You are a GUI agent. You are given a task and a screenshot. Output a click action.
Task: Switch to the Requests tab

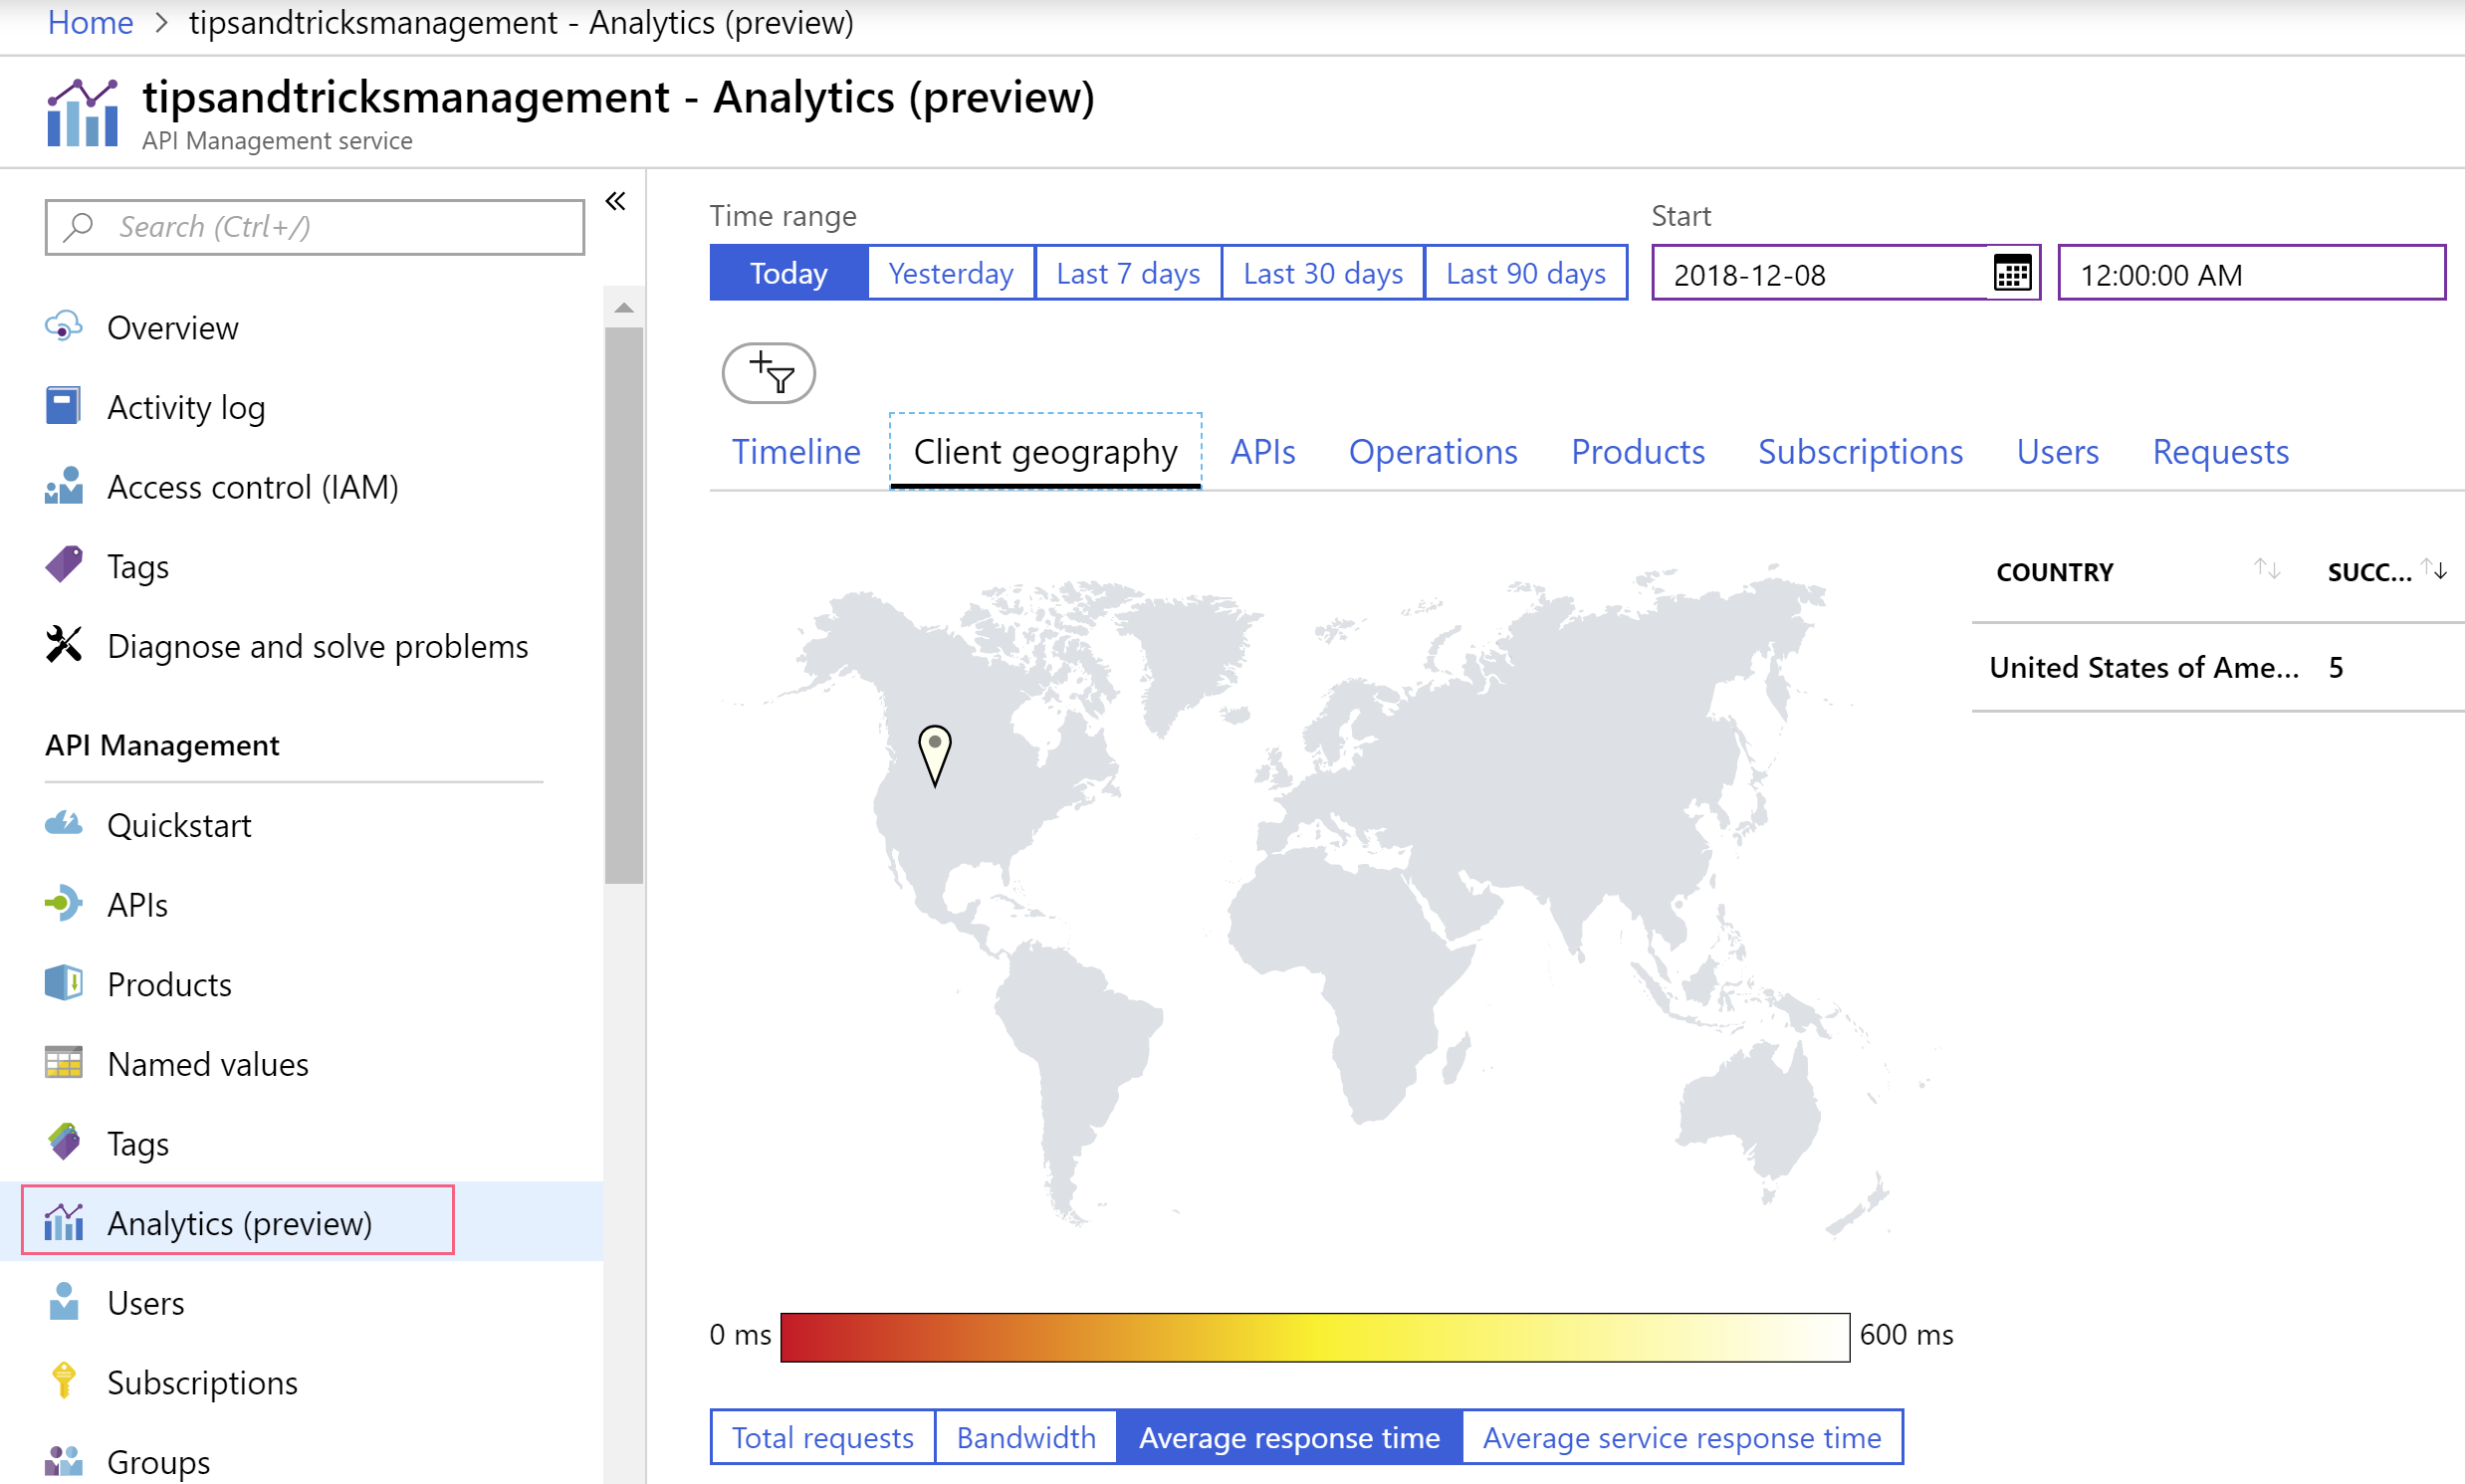(x=2221, y=452)
